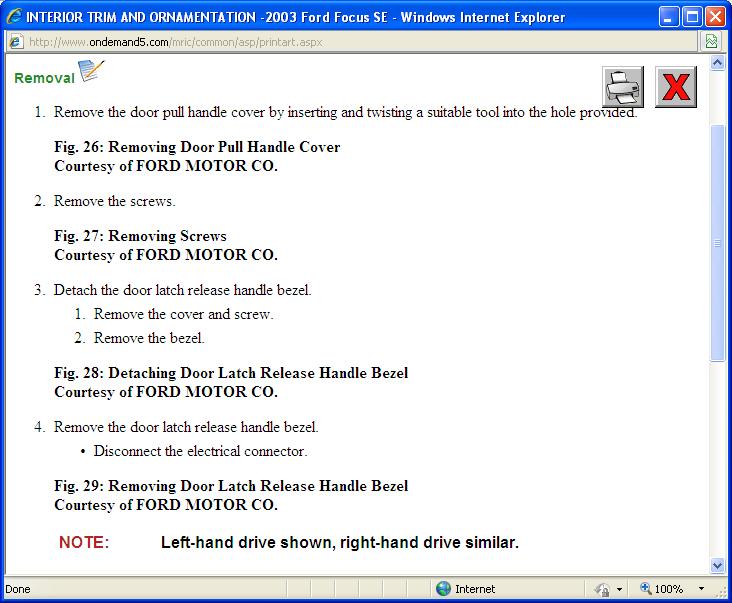Maximize the Internet Explorer window

pos(692,17)
